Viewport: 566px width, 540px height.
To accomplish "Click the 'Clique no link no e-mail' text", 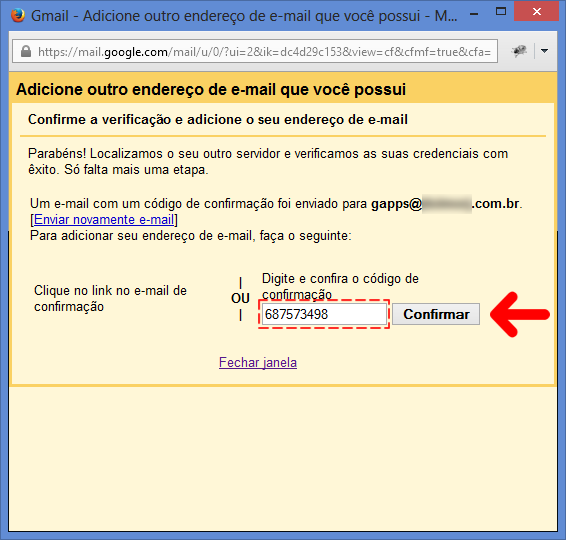I will click(110, 299).
